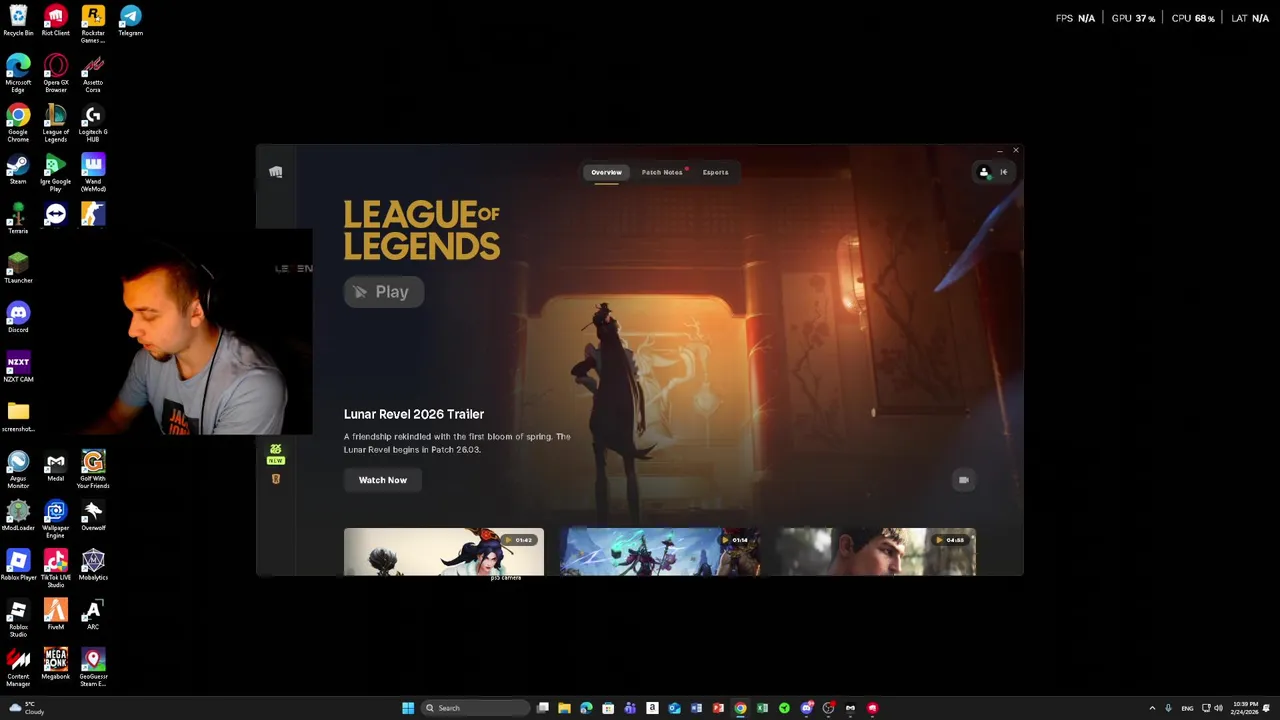Open taskbar volume control
Image resolution: width=1280 pixels, height=720 pixels.
(x=1218, y=708)
